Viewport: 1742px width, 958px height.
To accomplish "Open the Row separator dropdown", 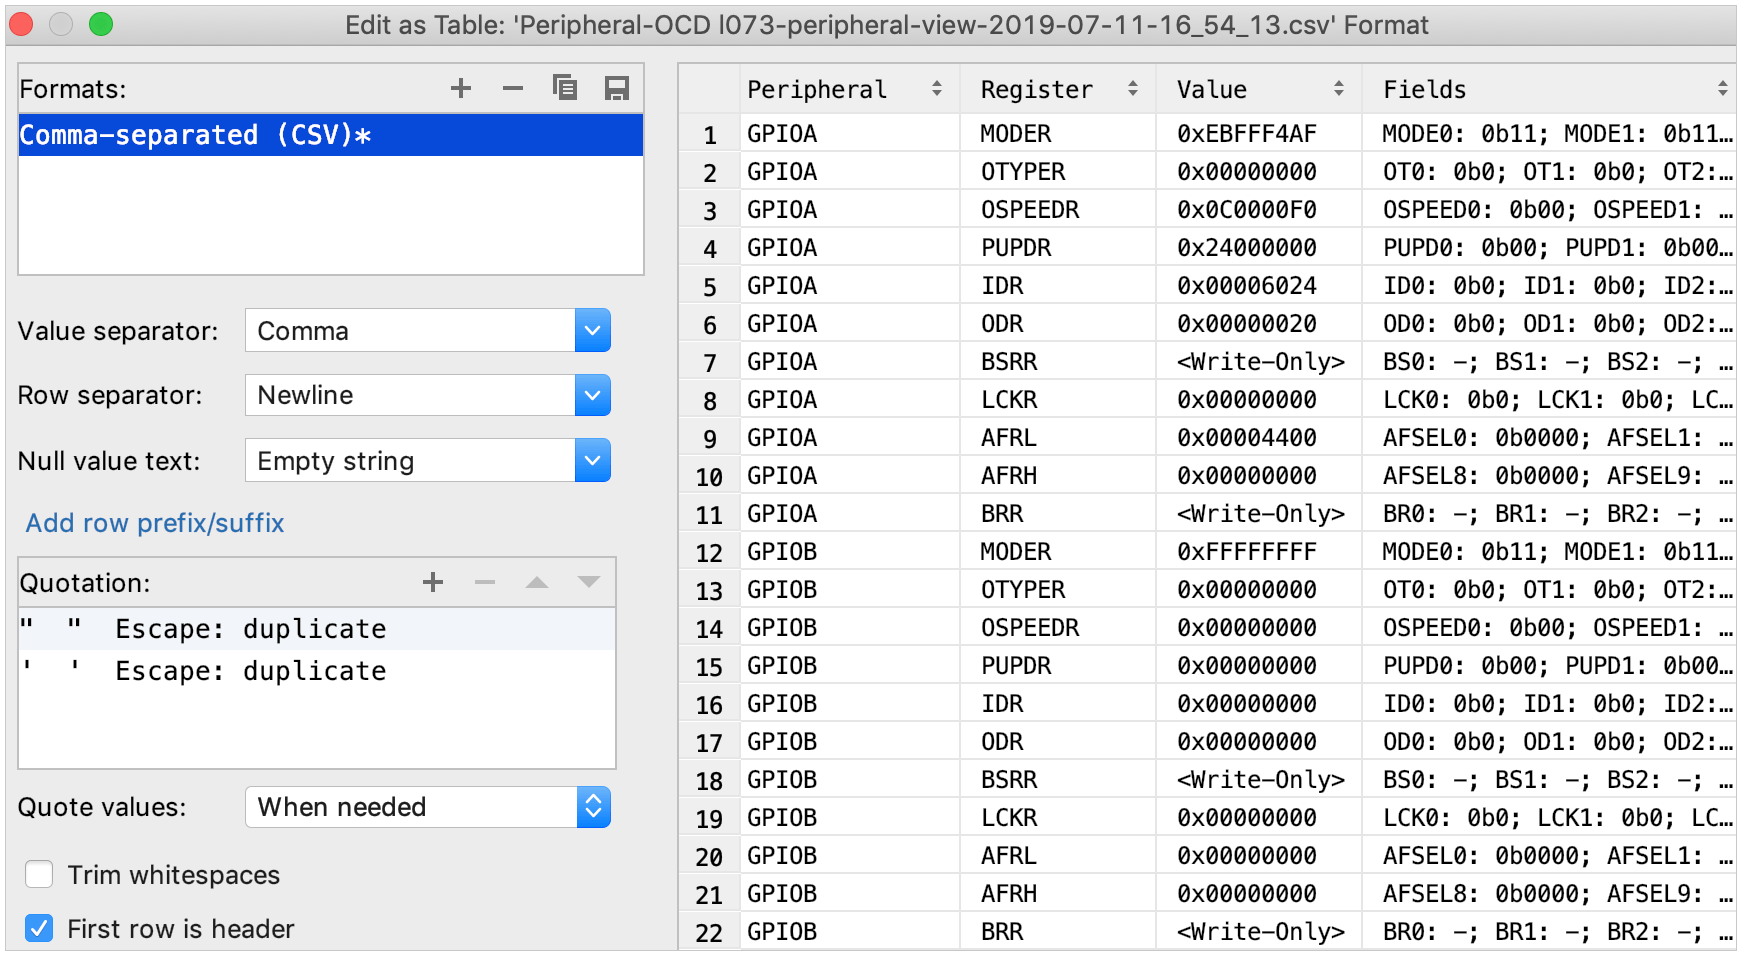I will pyautogui.click(x=592, y=394).
